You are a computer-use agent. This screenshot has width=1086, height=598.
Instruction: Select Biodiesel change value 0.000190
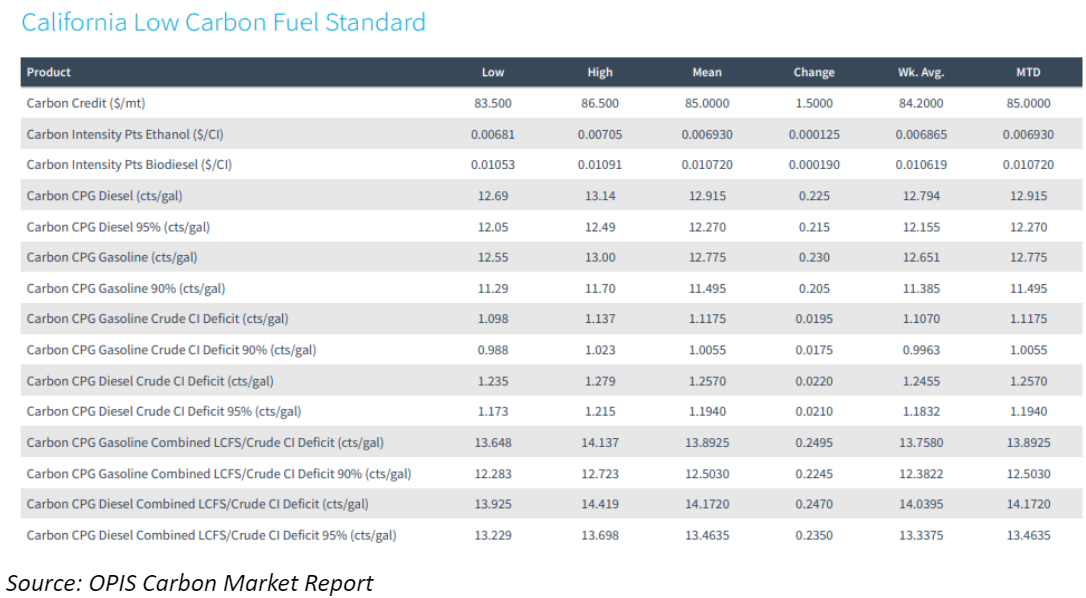(814, 165)
